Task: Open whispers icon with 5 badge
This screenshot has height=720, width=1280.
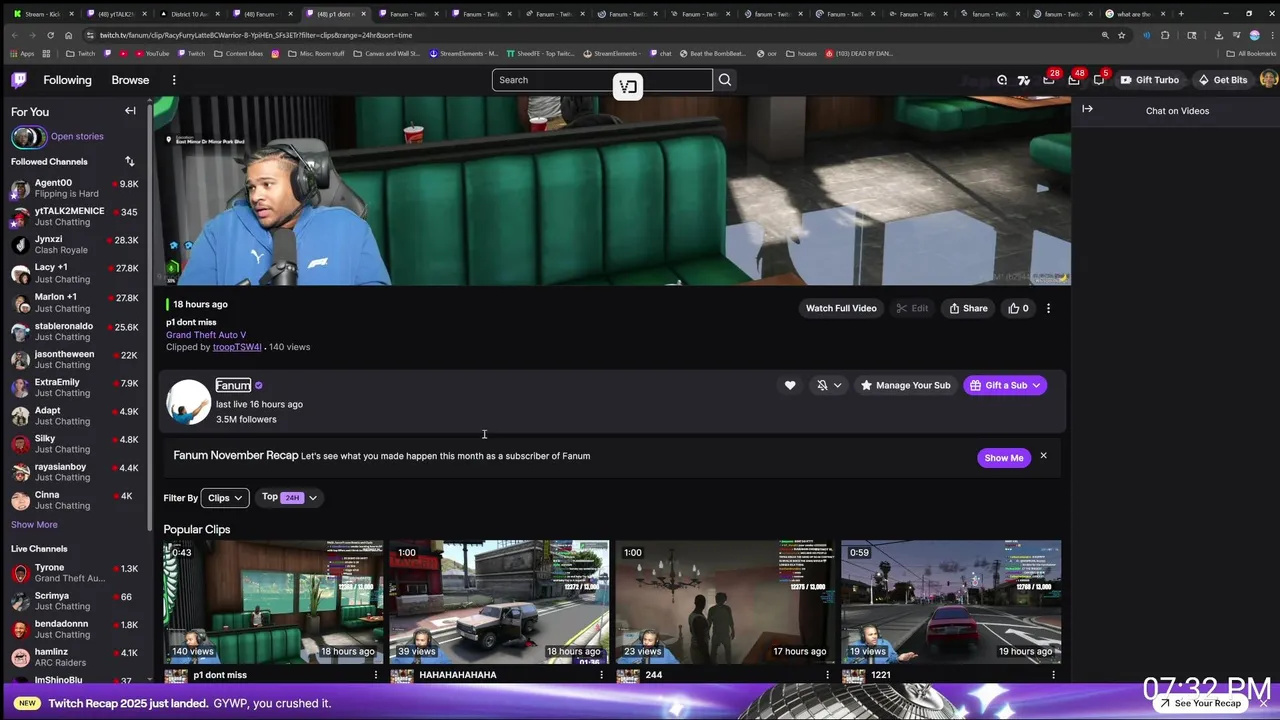Action: (1099, 79)
